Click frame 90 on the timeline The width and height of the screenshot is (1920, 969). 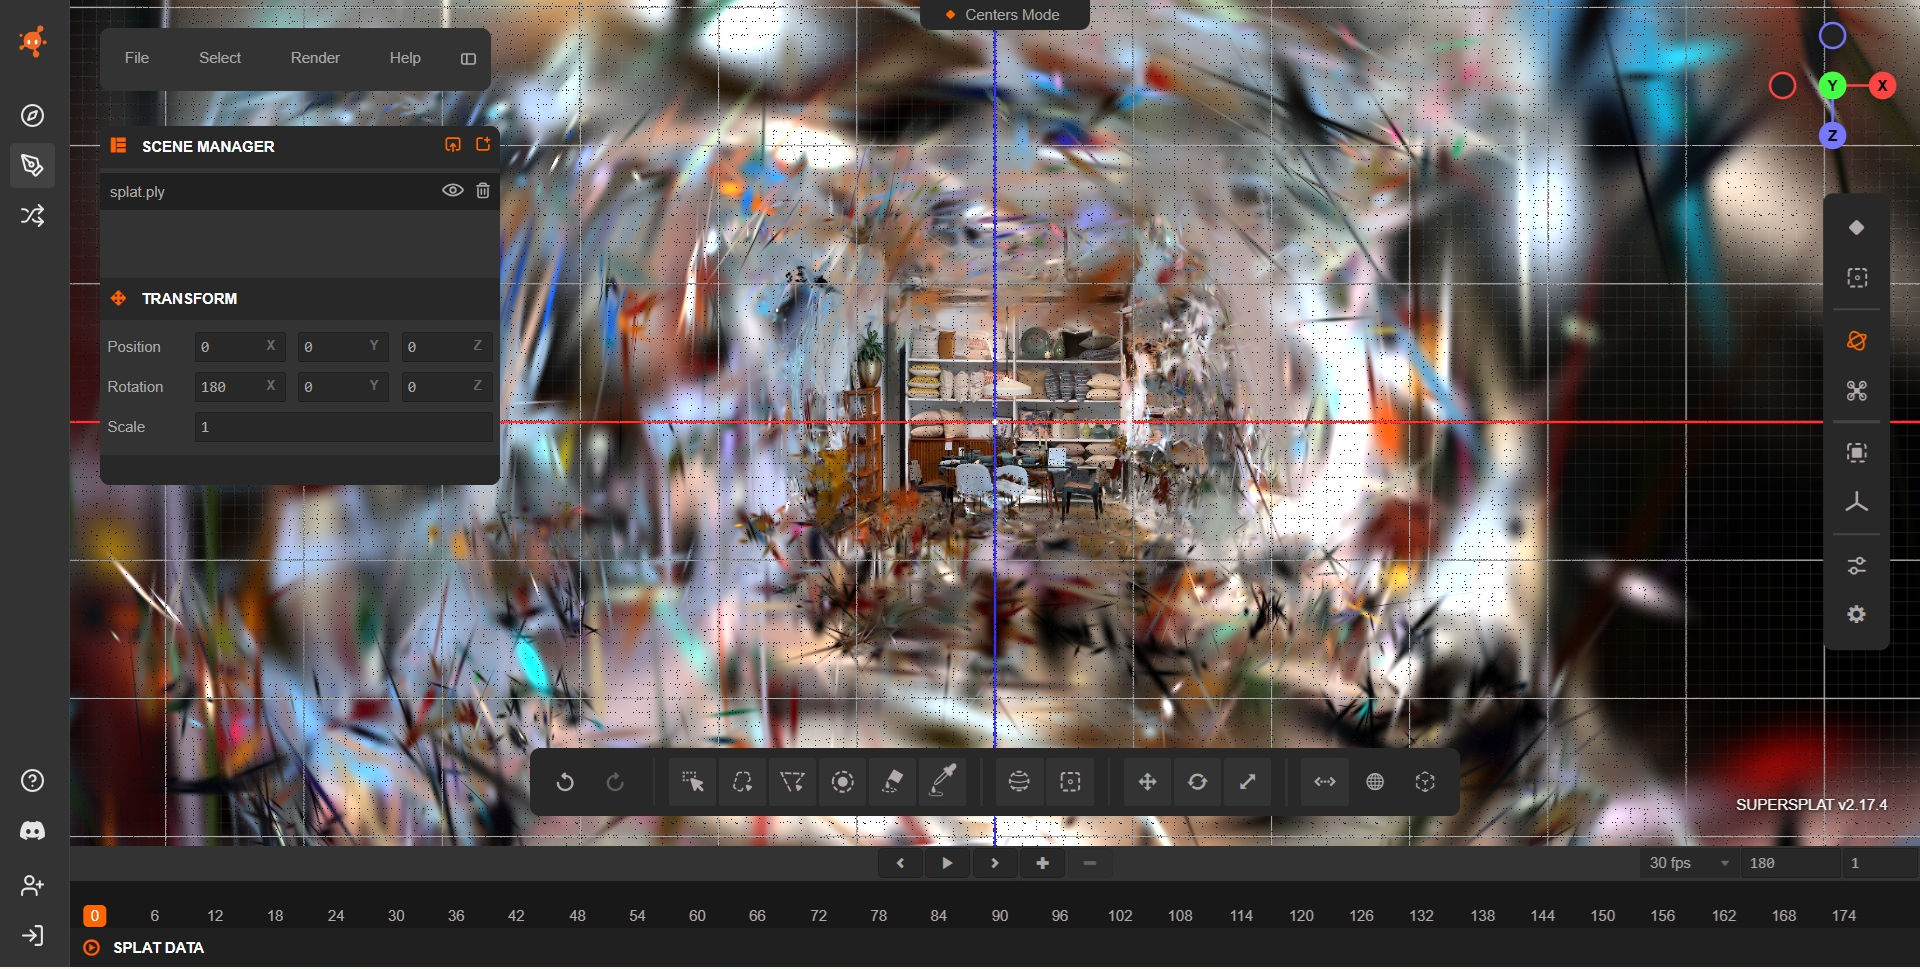pos(1000,916)
